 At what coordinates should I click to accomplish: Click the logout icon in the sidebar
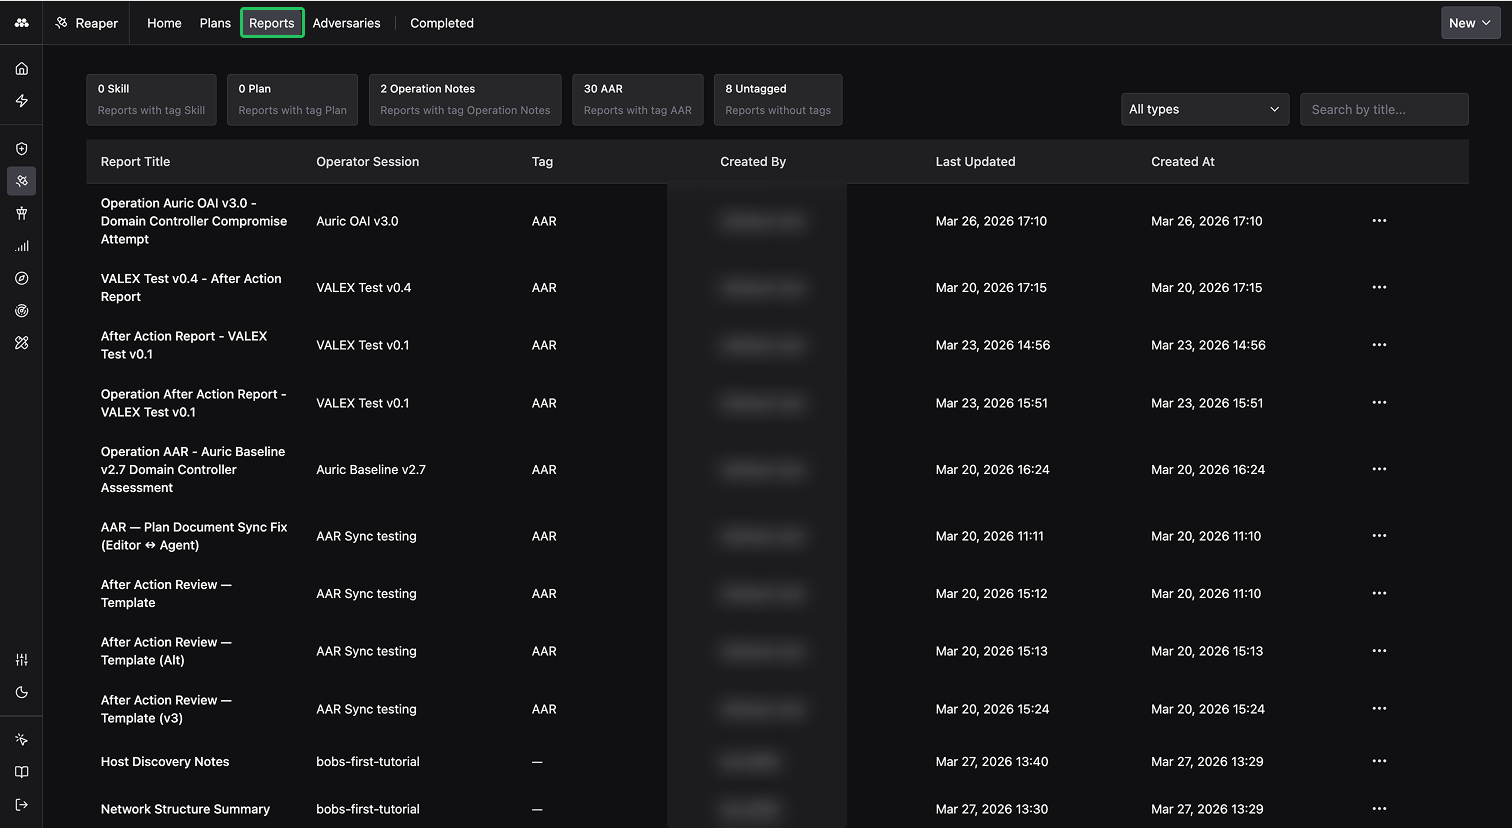pos(22,805)
